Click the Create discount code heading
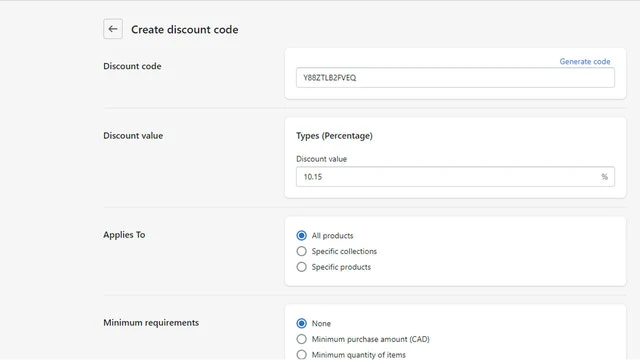The image size is (640, 360). point(184,29)
